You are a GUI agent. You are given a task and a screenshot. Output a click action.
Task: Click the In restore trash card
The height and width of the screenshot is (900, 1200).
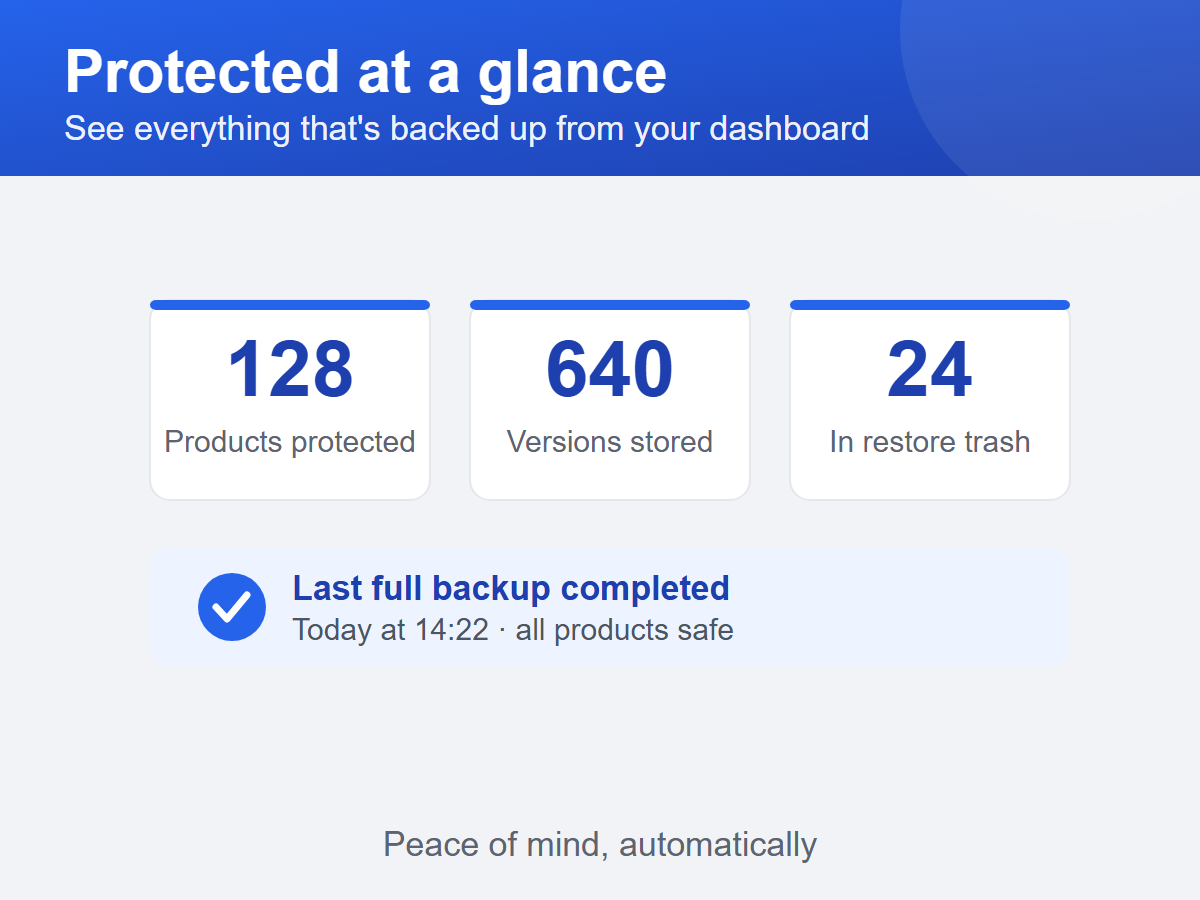[930, 400]
